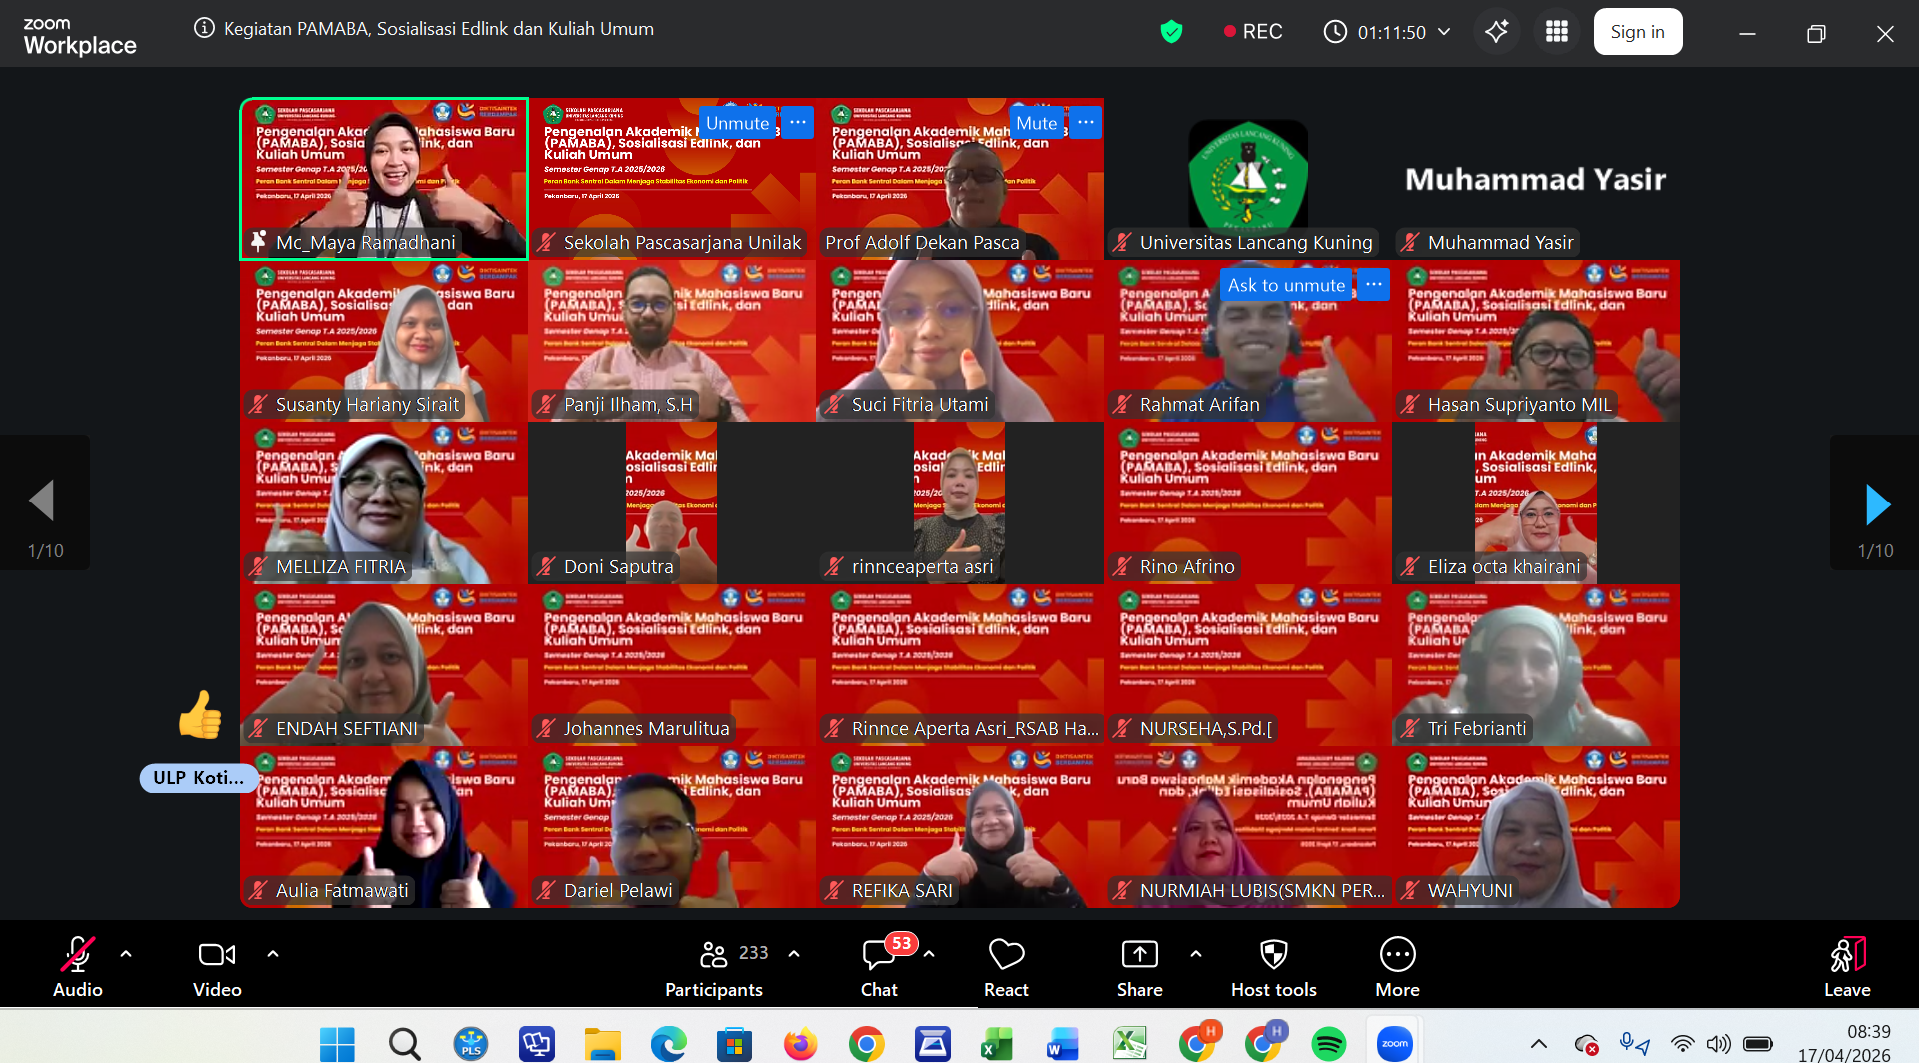Open Word from taskbar

[1063, 1045]
